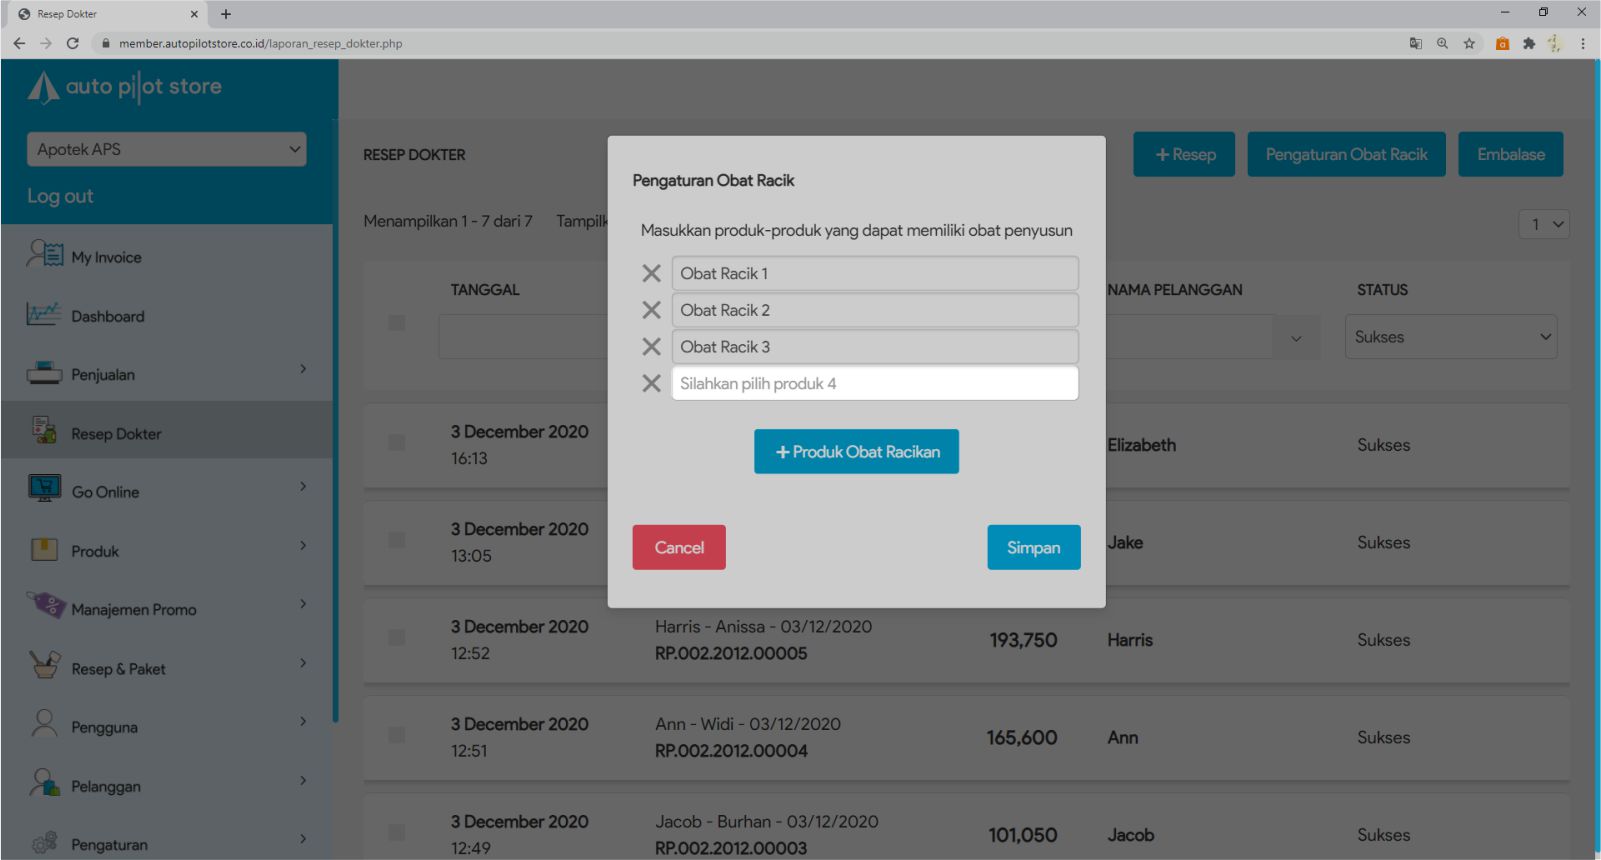Click X beside Obat Racik 3

(x=651, y=347)
